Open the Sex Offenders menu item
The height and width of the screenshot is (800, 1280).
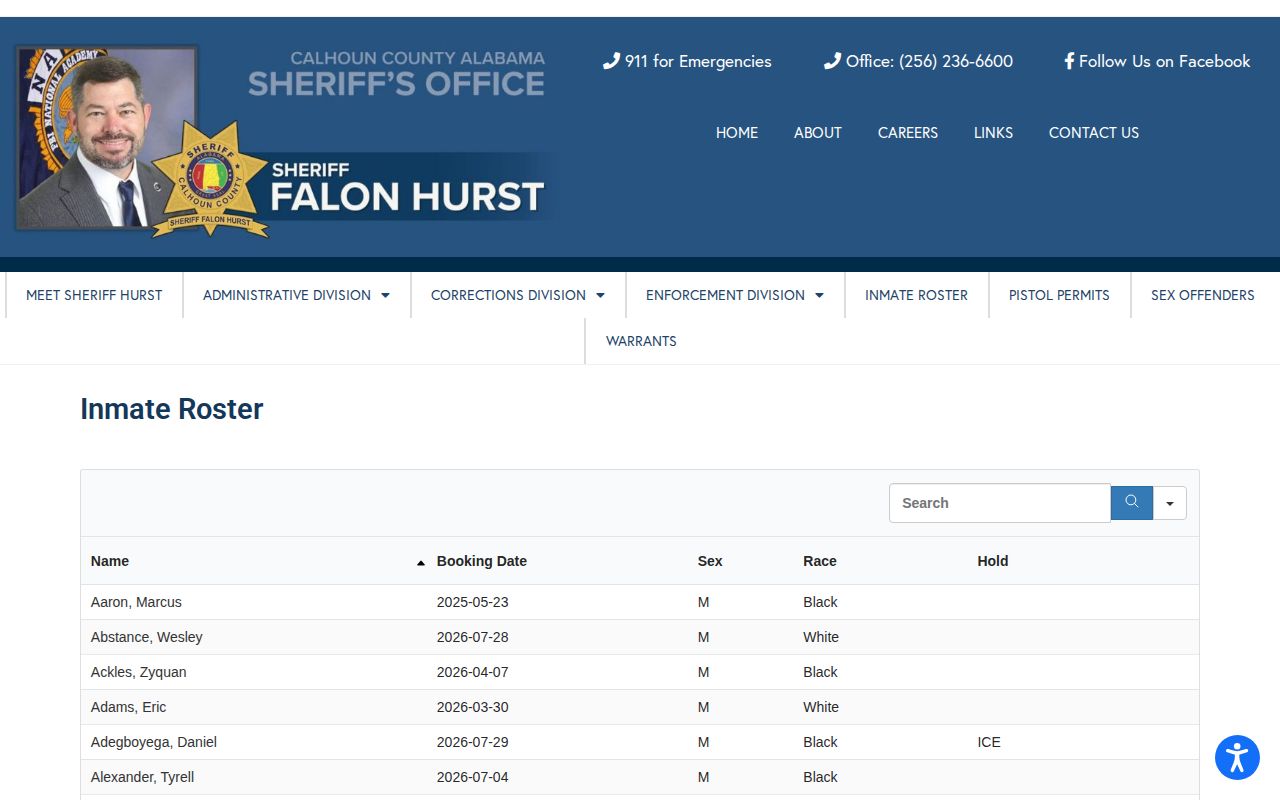[1202, 295]
